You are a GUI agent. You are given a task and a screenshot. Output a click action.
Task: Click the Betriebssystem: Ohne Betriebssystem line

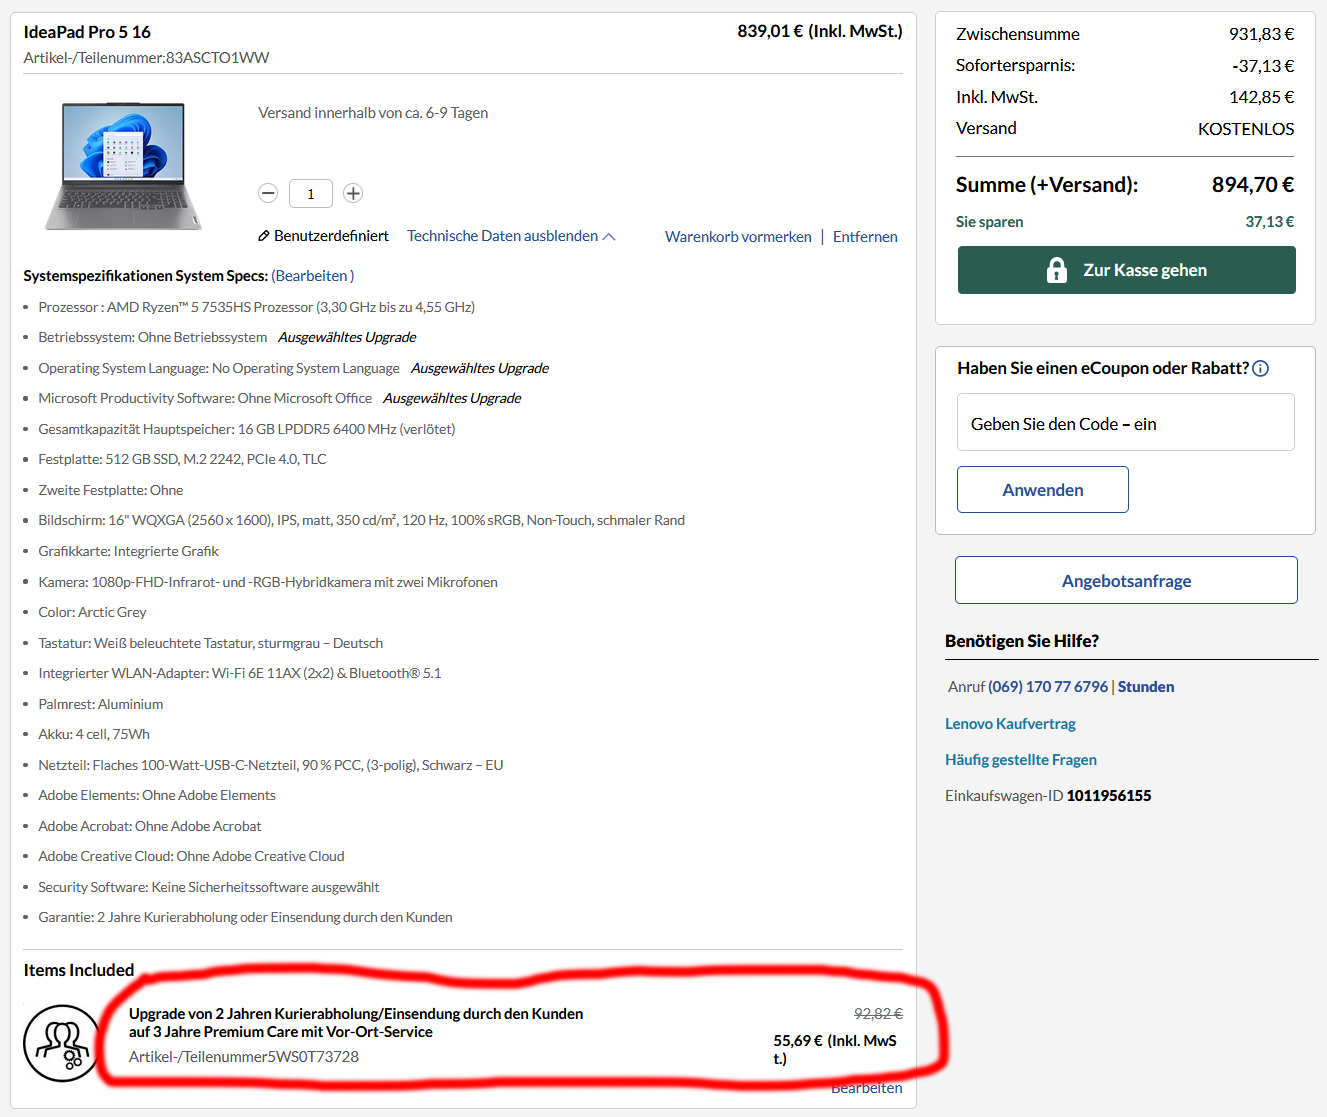coord(153,338)
